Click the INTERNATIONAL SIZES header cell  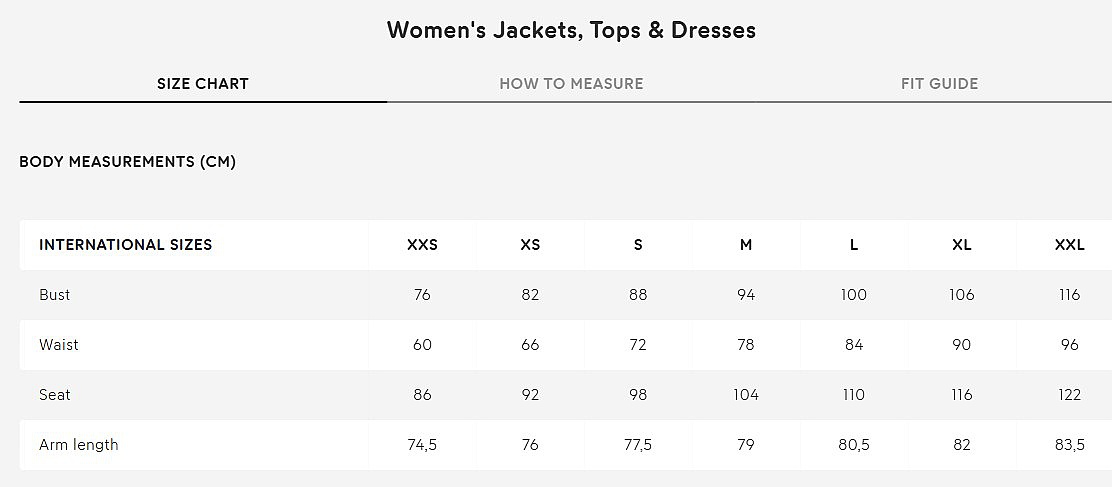coord(126,245)
